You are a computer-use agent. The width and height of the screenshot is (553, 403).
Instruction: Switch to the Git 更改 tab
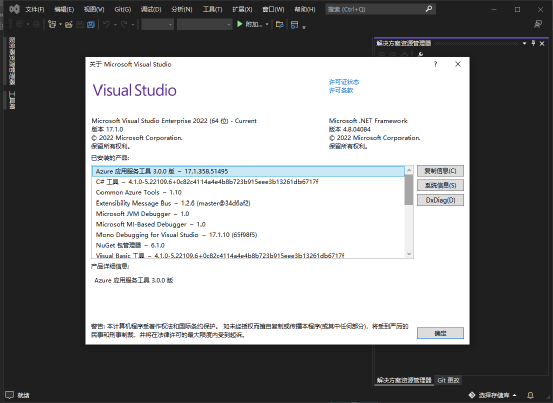[x=449, y=380]
